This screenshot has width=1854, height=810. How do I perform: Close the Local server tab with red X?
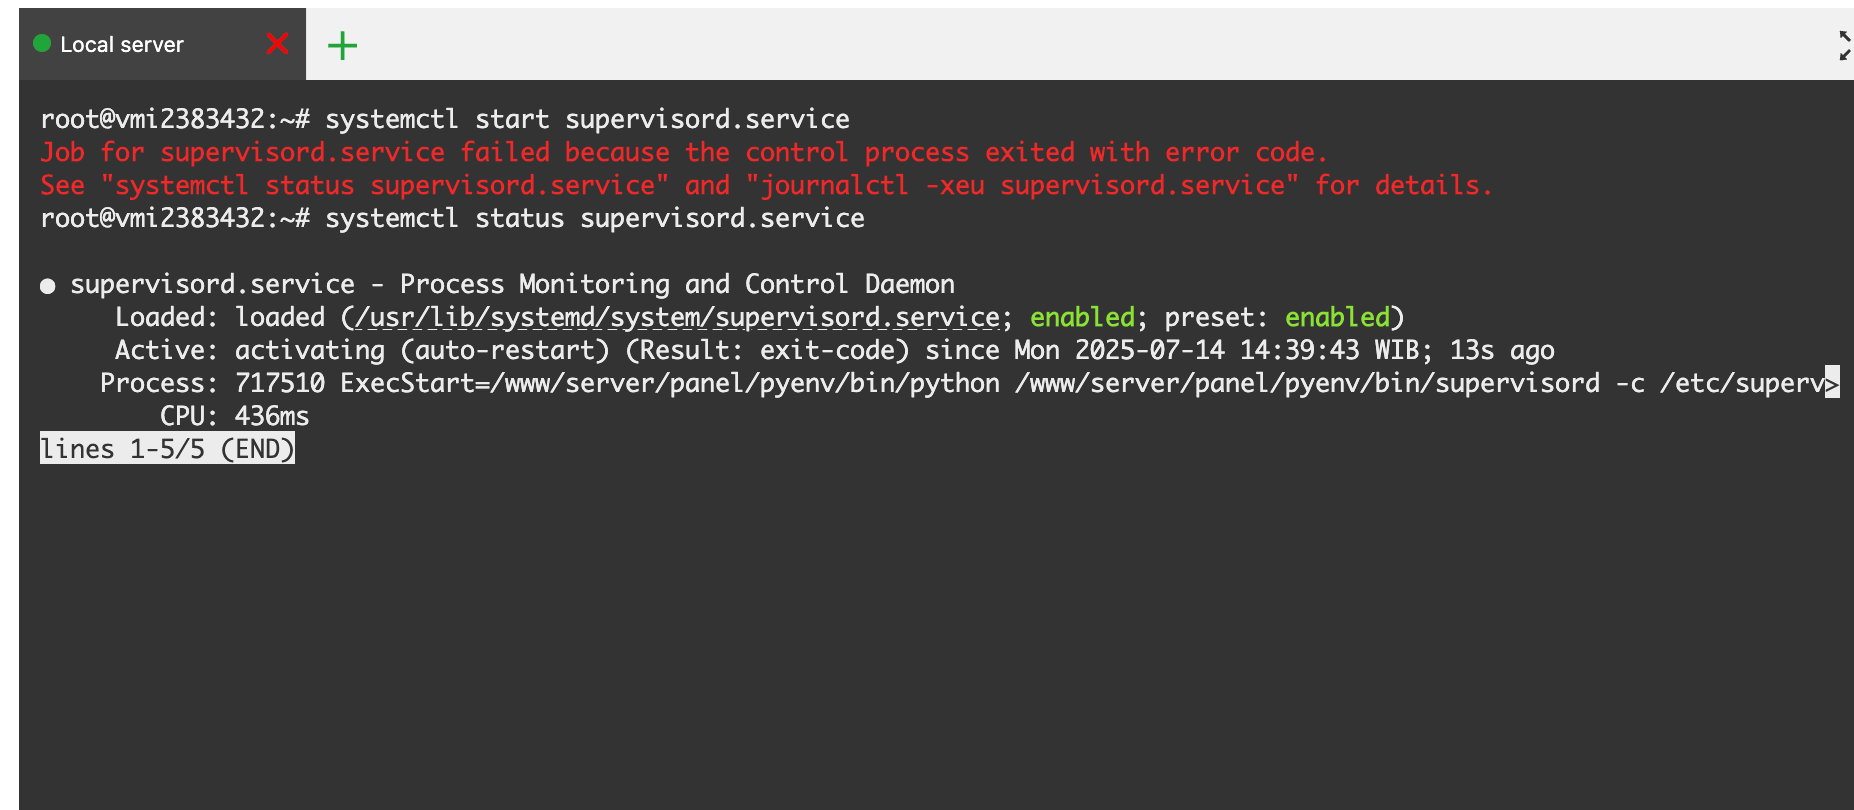pyautogui.click(x=278, y=44)
